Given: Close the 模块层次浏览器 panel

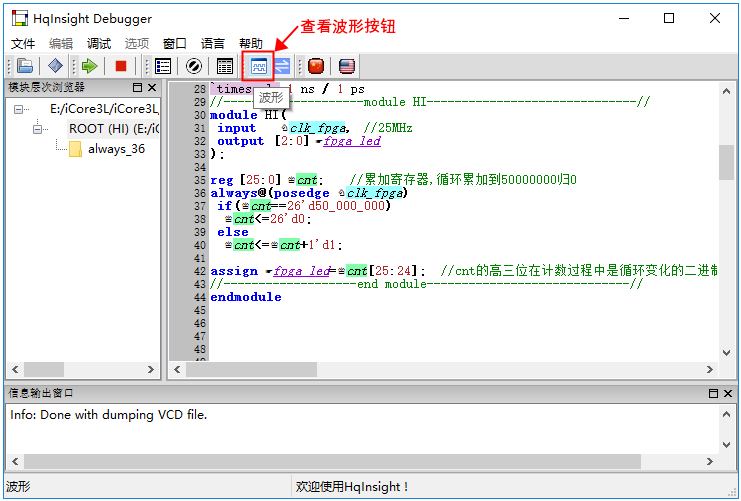Looking at the screenshot, I should coord(152,88).
